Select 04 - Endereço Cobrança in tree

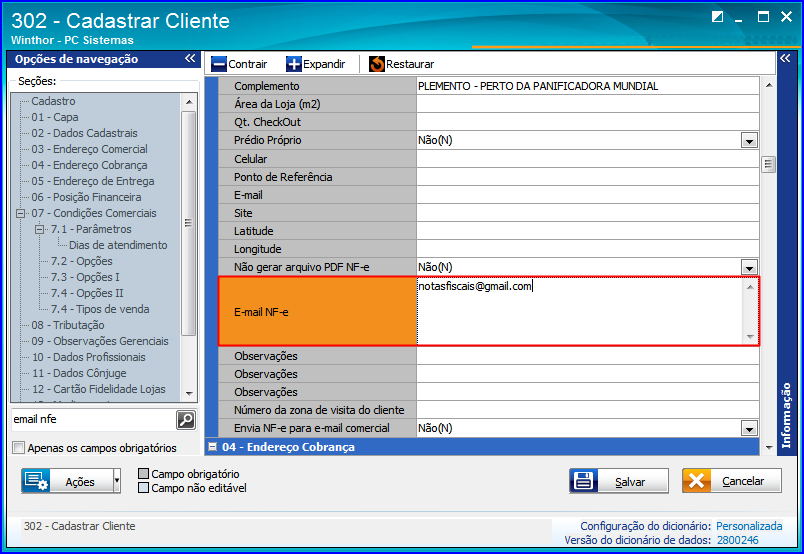[x=89, y=165]
